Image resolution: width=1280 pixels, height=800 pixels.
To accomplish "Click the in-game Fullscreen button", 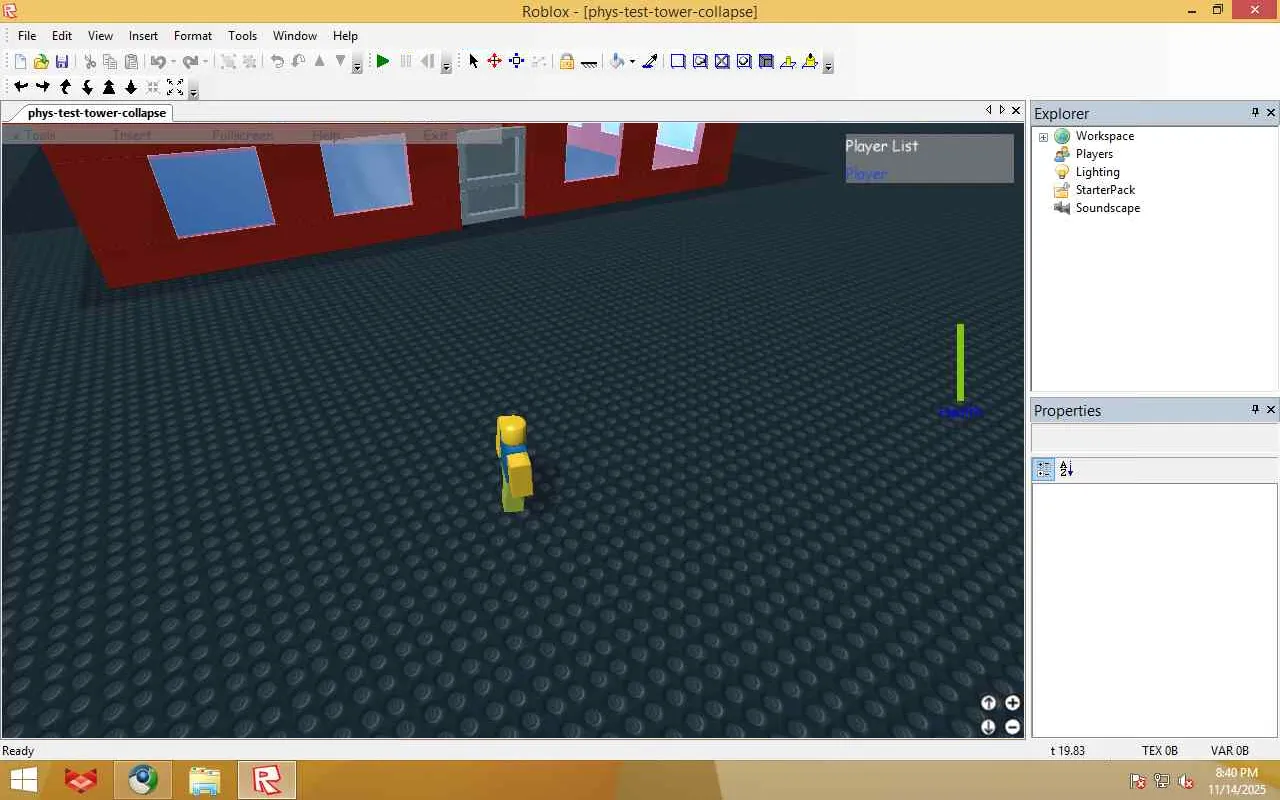I will coord(242,135).
